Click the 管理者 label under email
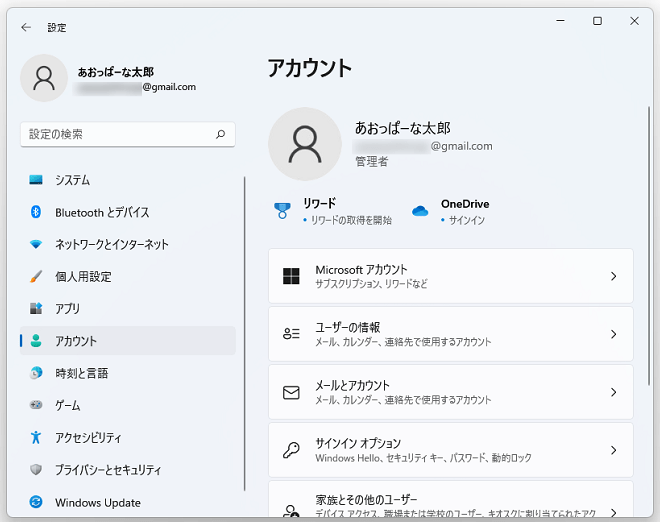This screenshot has width=660, height=522. 371,161
